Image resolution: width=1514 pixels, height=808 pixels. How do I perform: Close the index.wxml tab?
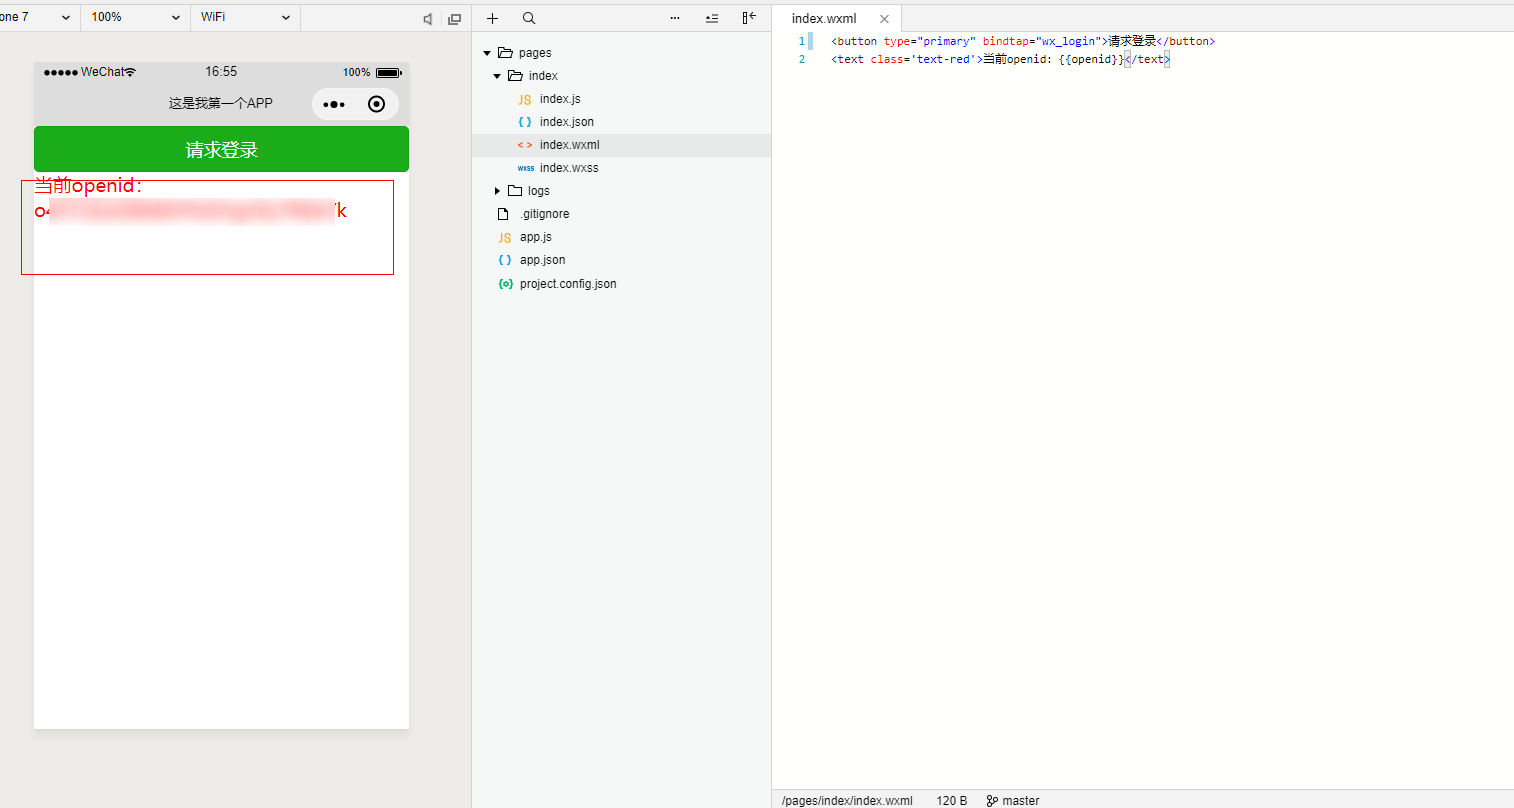tap(884, 19)
